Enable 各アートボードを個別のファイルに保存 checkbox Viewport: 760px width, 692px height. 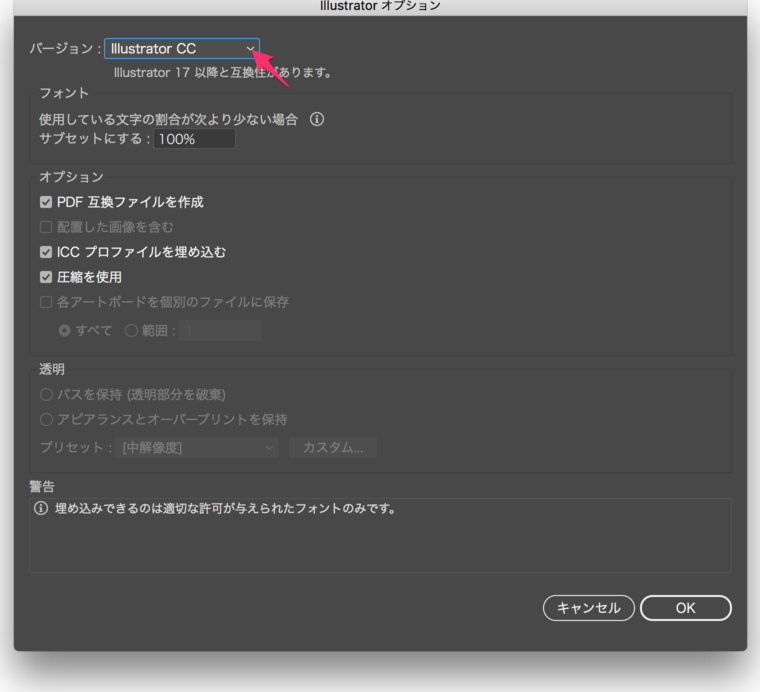46,302
